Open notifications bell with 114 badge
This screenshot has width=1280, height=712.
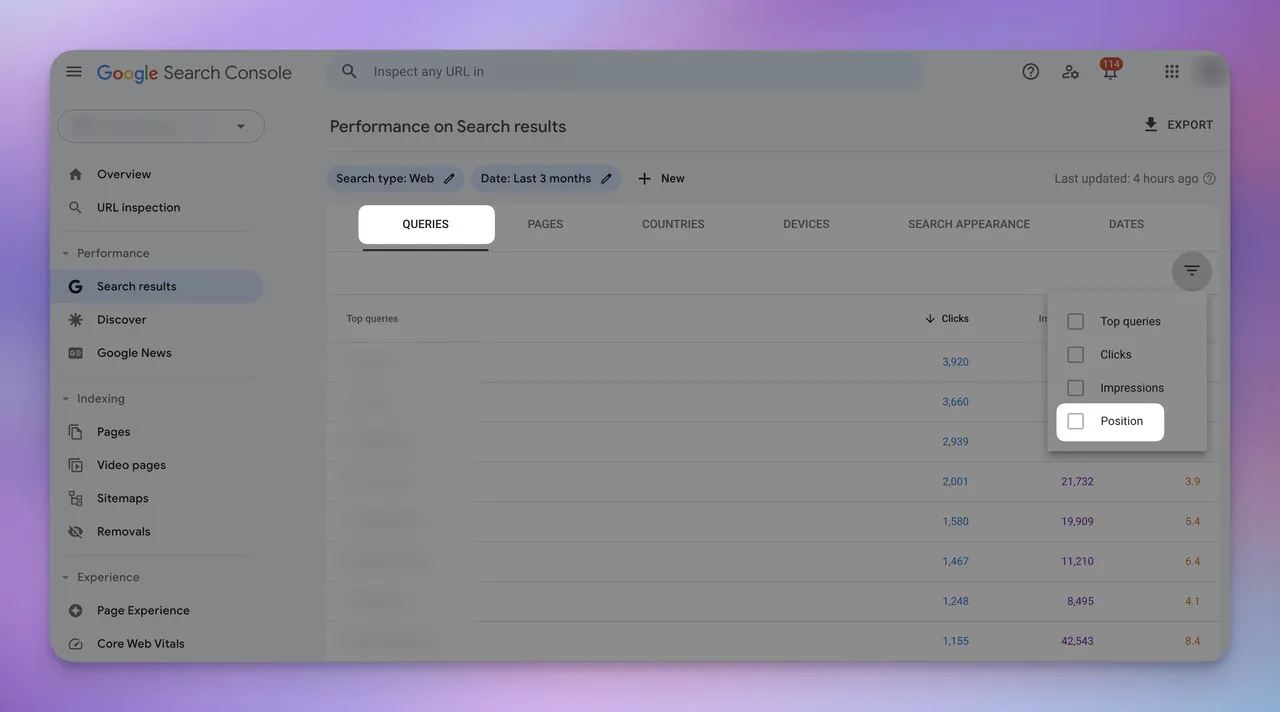(x=1110, y=70)
